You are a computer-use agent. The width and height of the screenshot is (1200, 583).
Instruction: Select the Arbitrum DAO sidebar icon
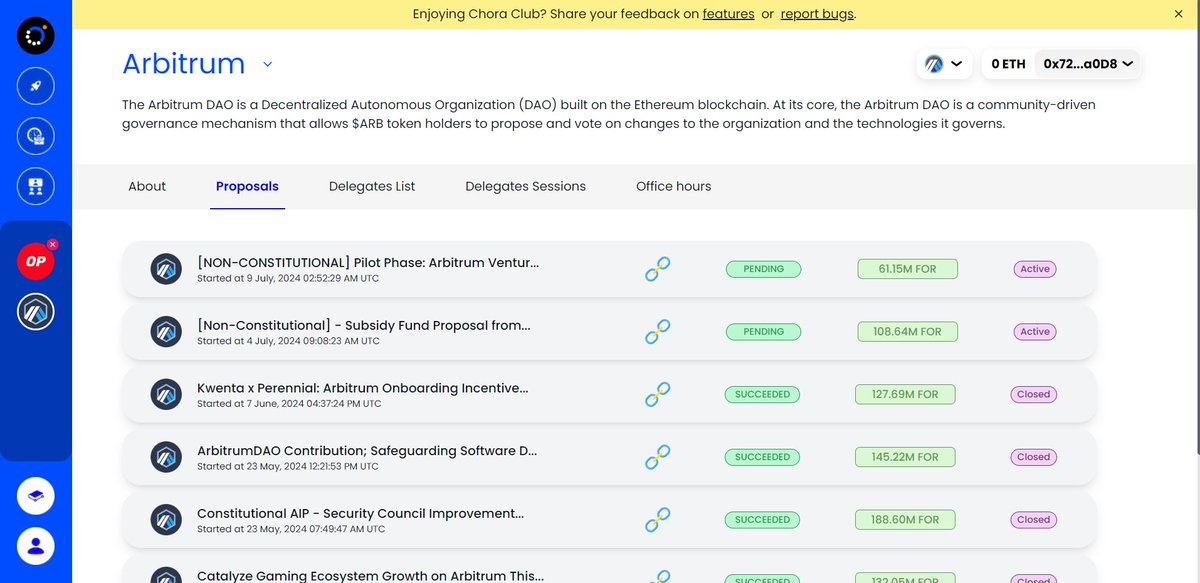pyautogui.click(x=36, y=312)
